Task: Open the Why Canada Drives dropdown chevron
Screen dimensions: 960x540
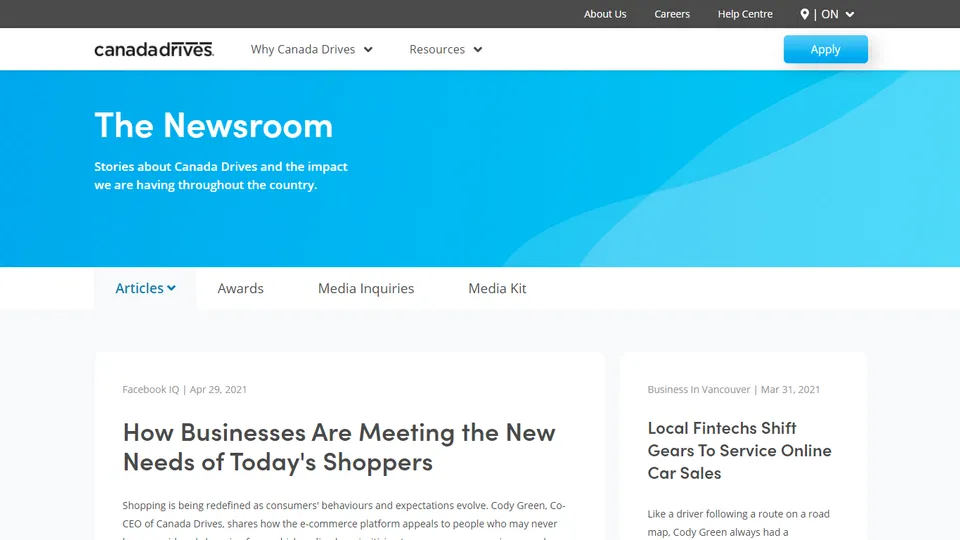Action: tap(368, 50)
